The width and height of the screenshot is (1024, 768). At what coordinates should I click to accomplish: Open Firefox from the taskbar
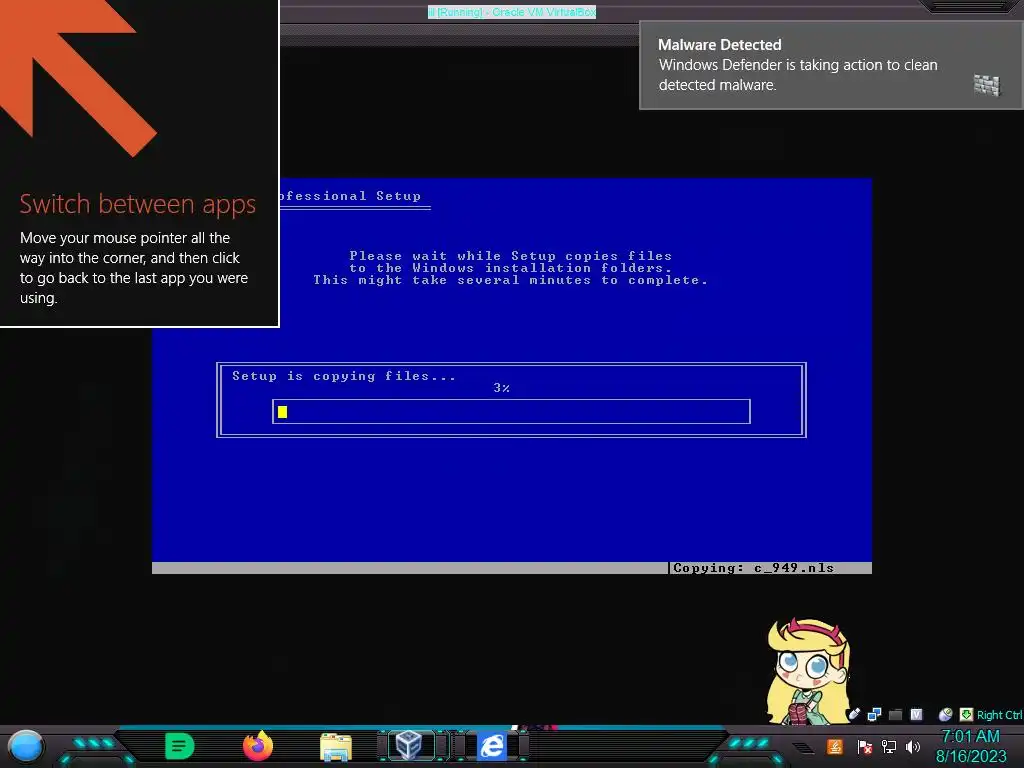point(258,746)
